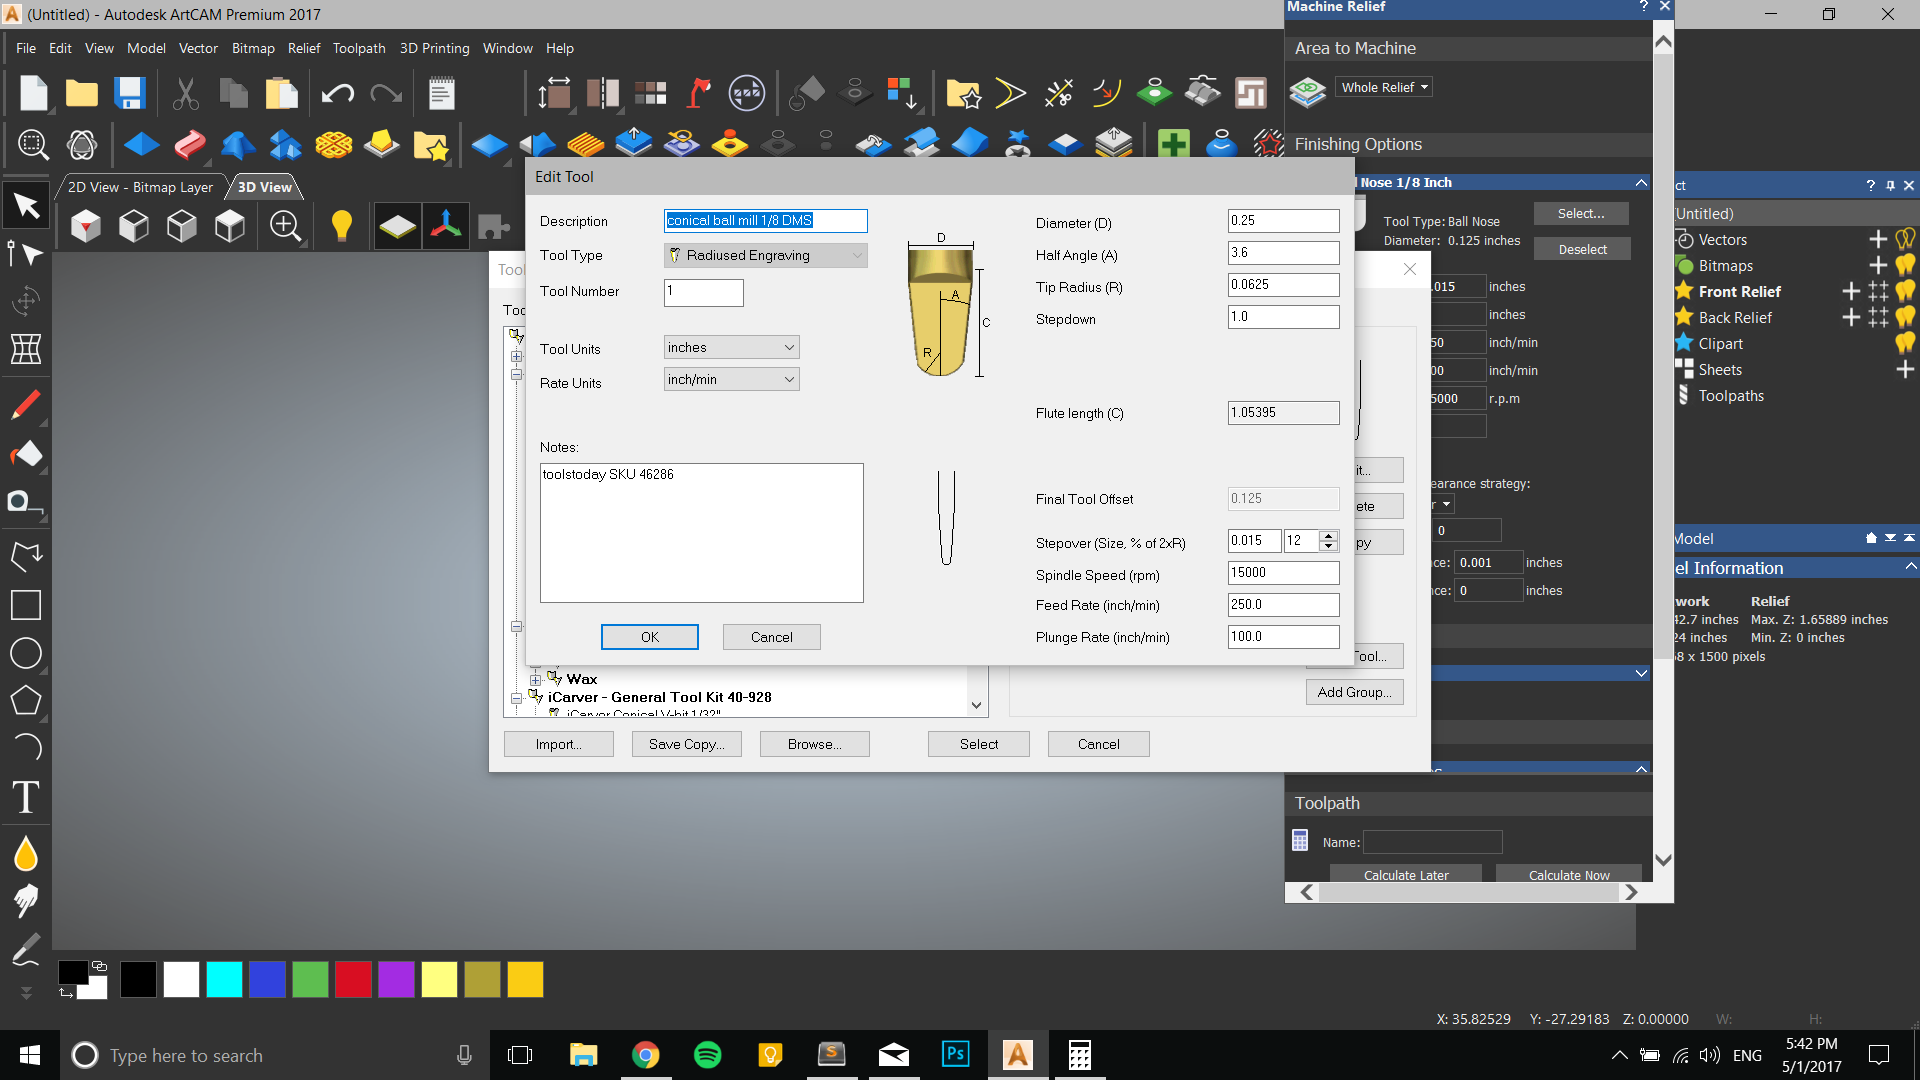Open Tool Type dropdown Radiused Engraving
The width and height of the screenshot is (1920, 1080).
point(766,255)
